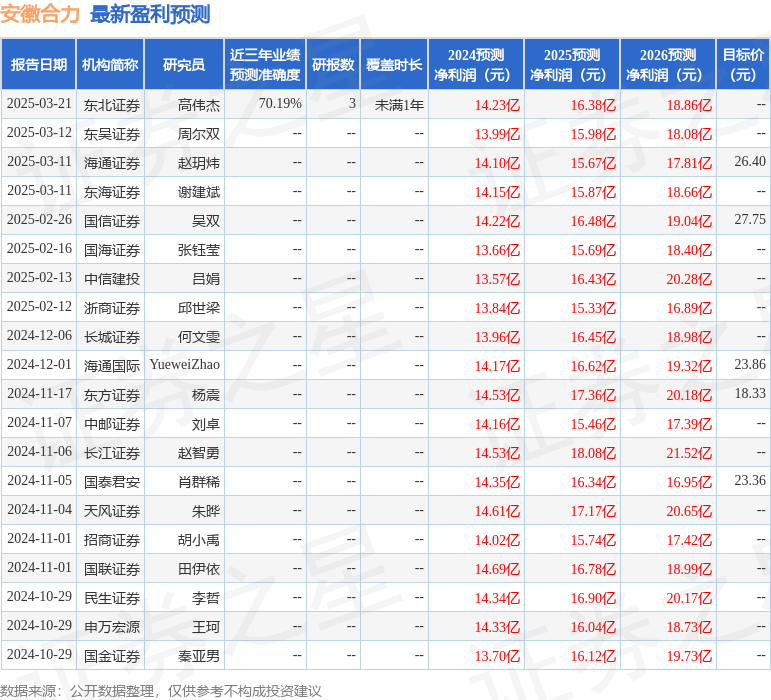Click the 2026预测净利润 column header
Viewport: 771px width, 700px height.
click(x=668, y=64)
